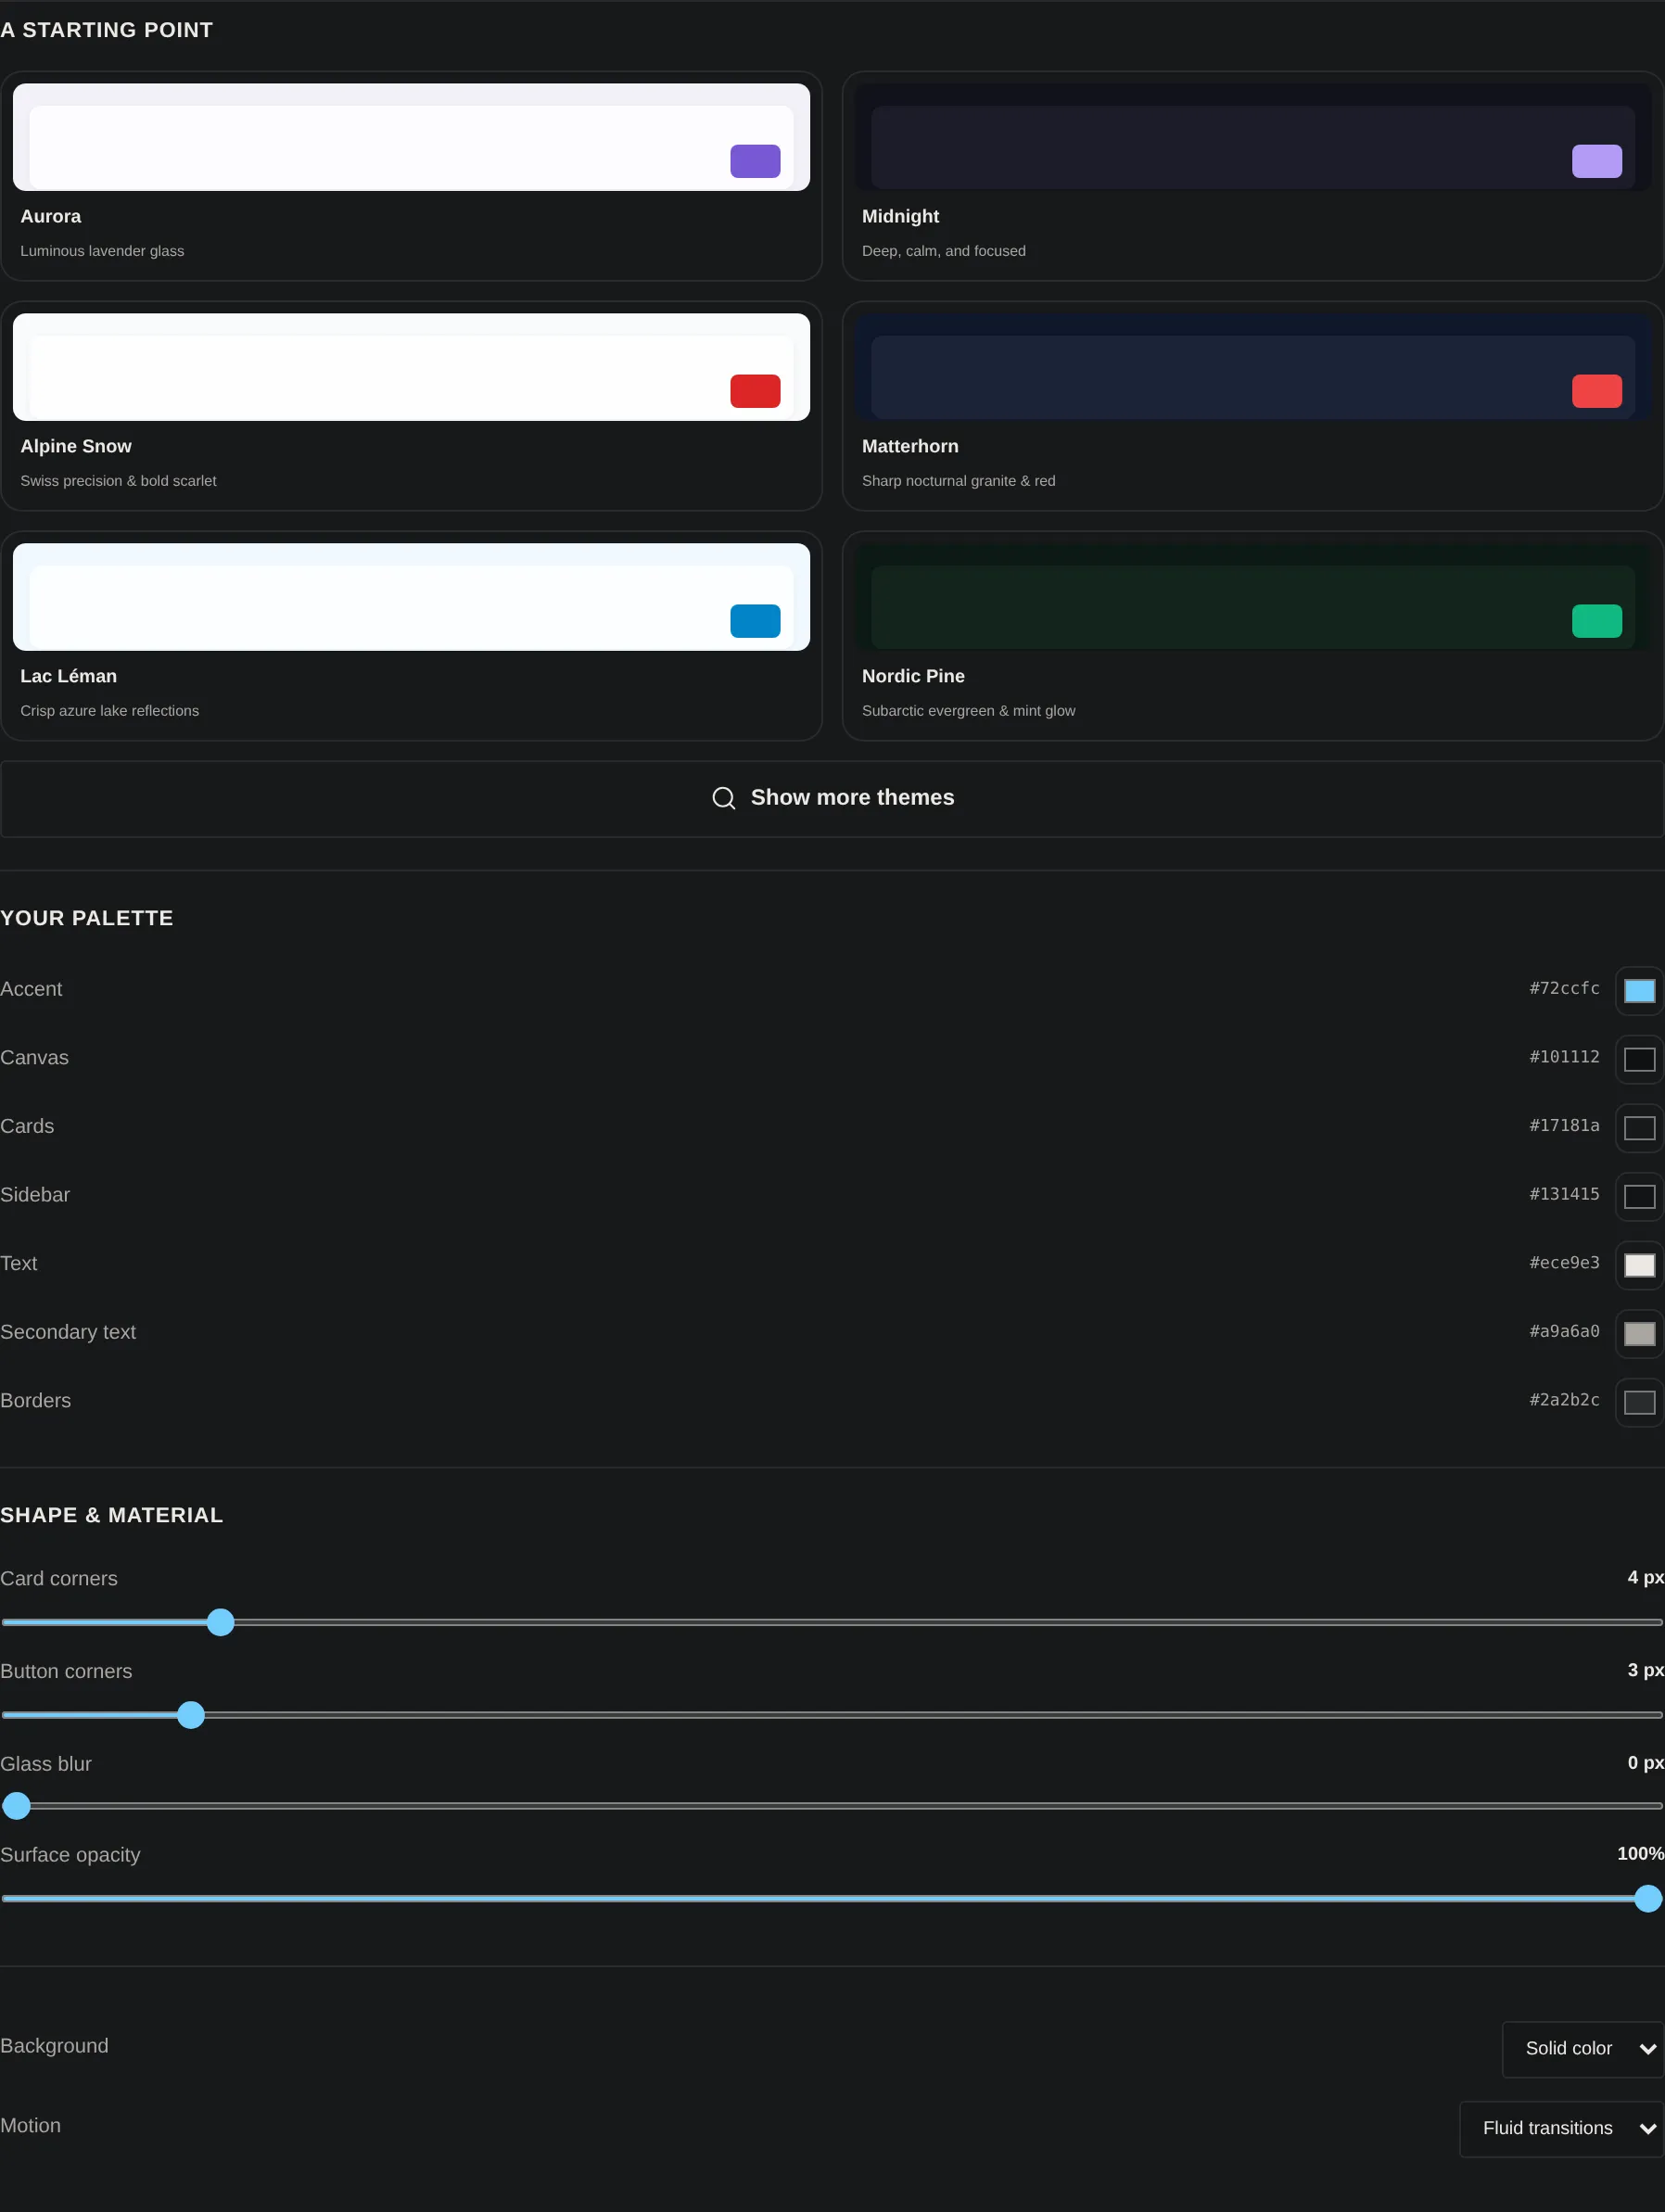Click the blue accent chip in Lac Léman preview
The height and width of the screenshot is (2212, 1665).
click(755, 621)
